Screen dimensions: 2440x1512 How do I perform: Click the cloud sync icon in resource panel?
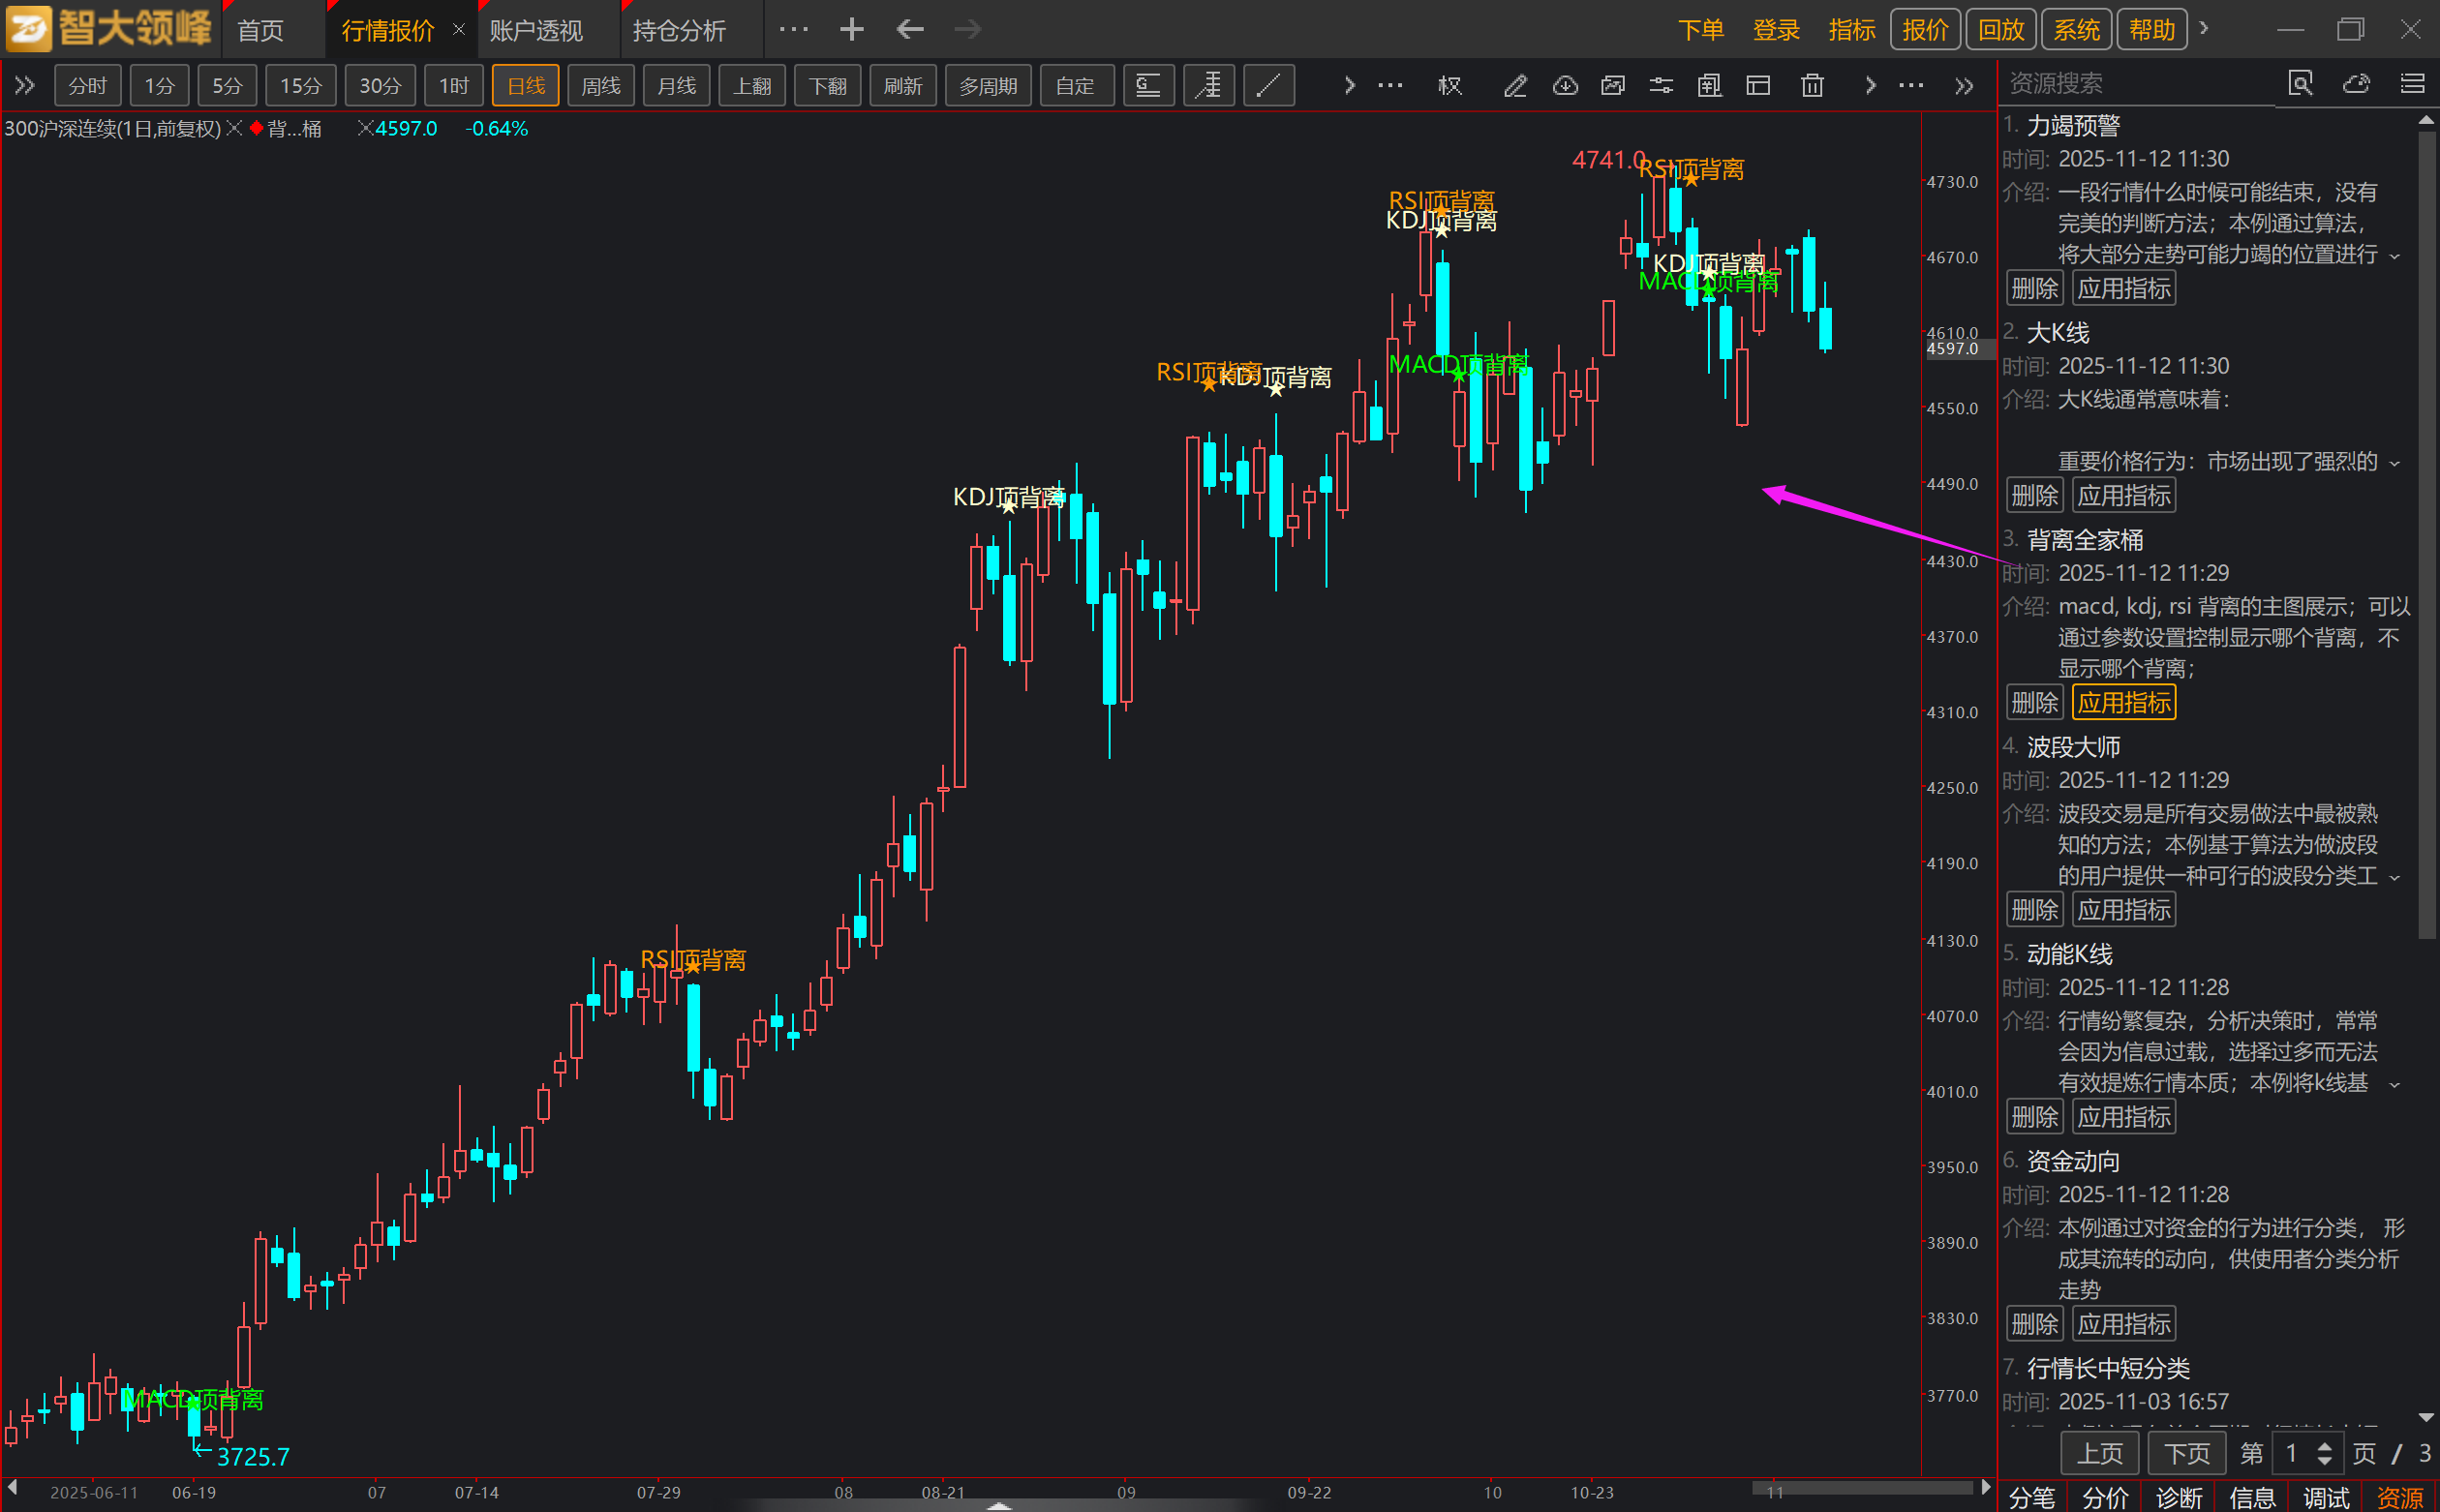(2357, 84)
